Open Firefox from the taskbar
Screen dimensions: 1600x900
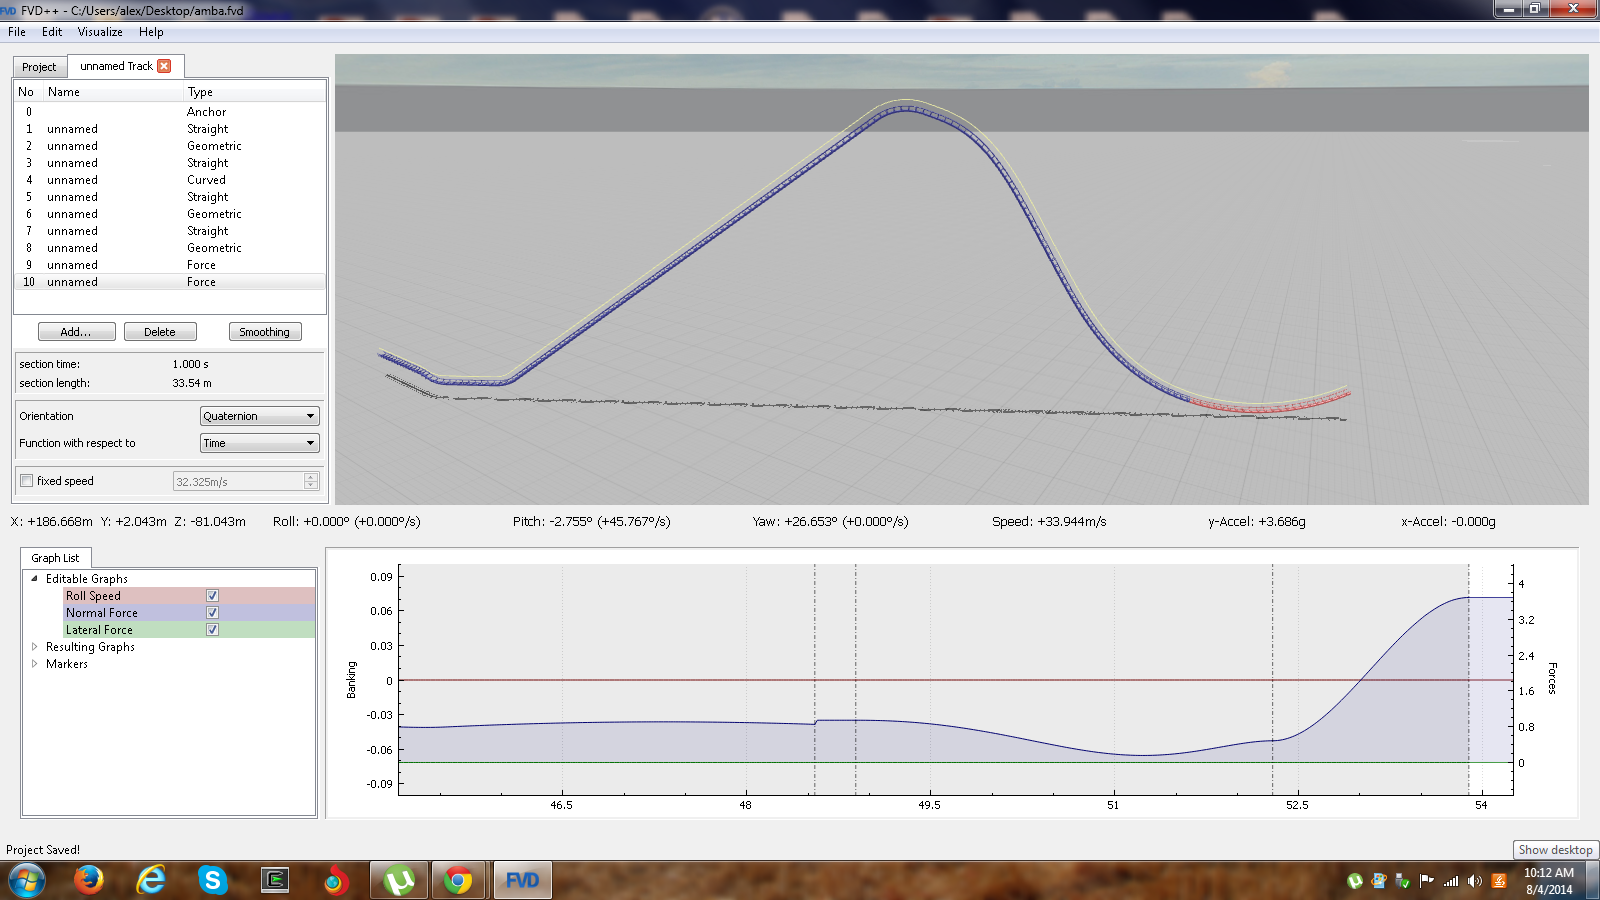click(89, 880)
